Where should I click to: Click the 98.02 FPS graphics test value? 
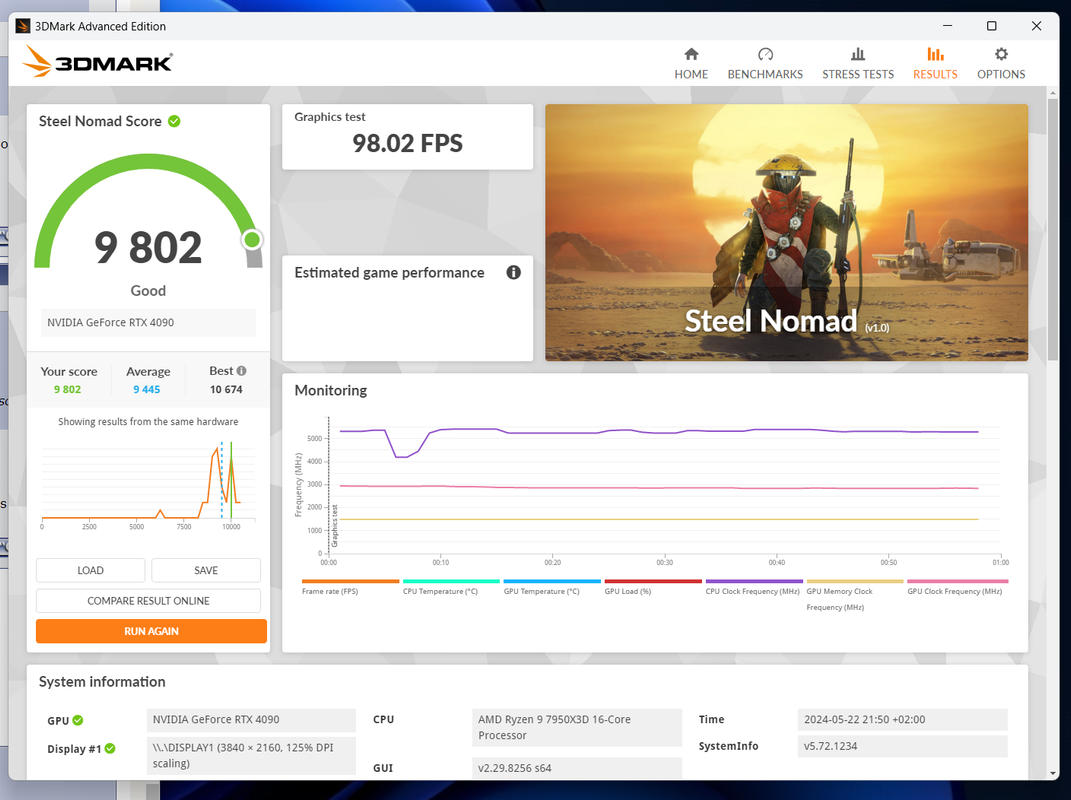pyautogui.click(x=407, y=143)
